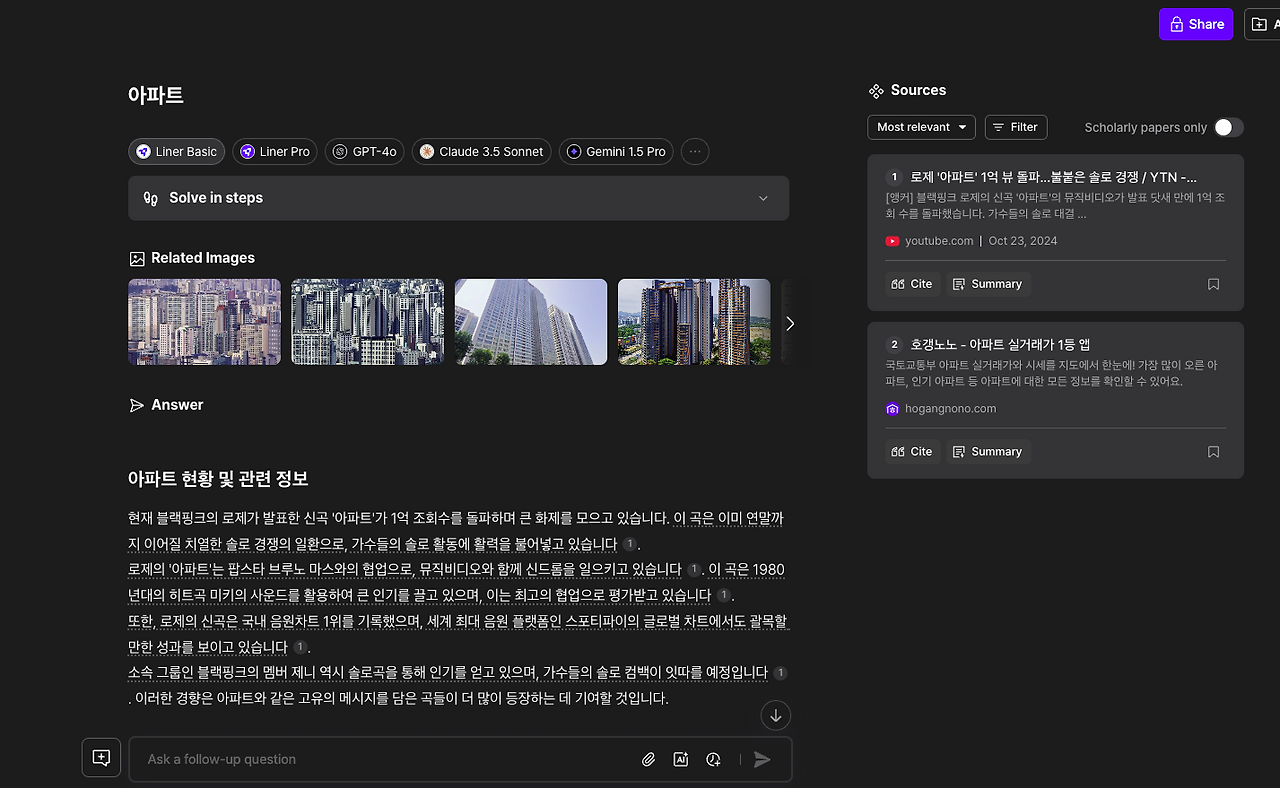This screenshot has width=1280, height=788.
Task: Click the paperclip attach file icon
Action: click(649, 760)
